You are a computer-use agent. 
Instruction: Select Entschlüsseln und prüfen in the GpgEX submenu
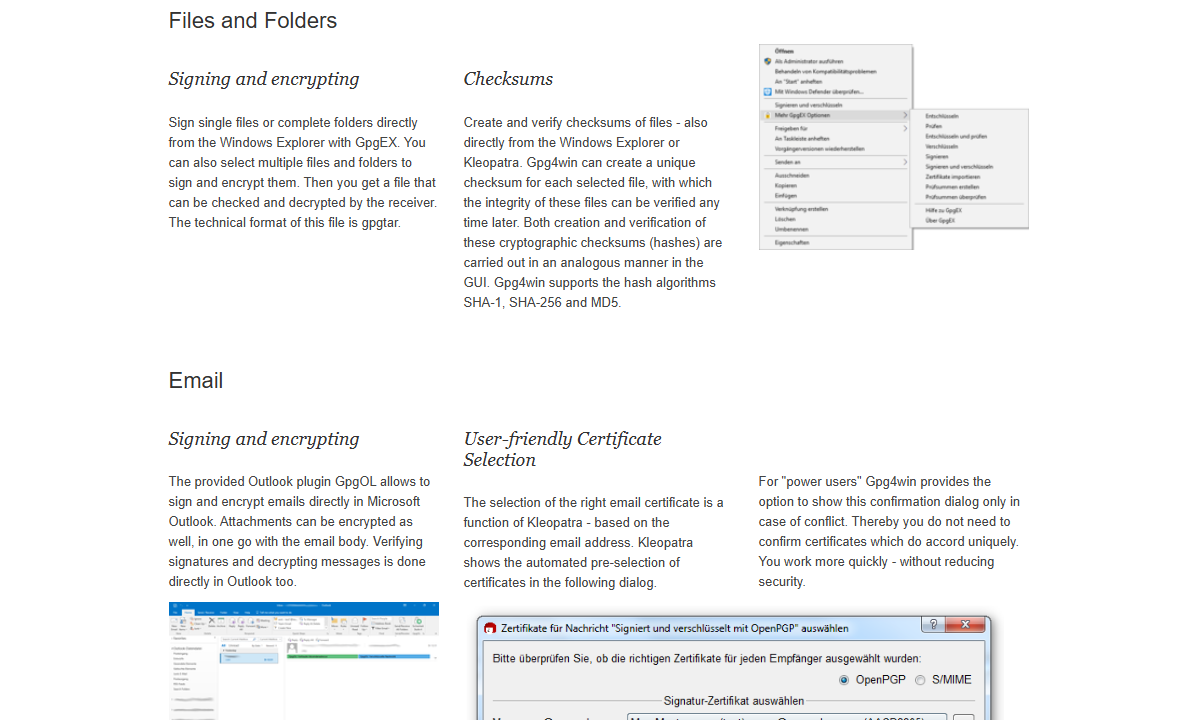[957, 136]
